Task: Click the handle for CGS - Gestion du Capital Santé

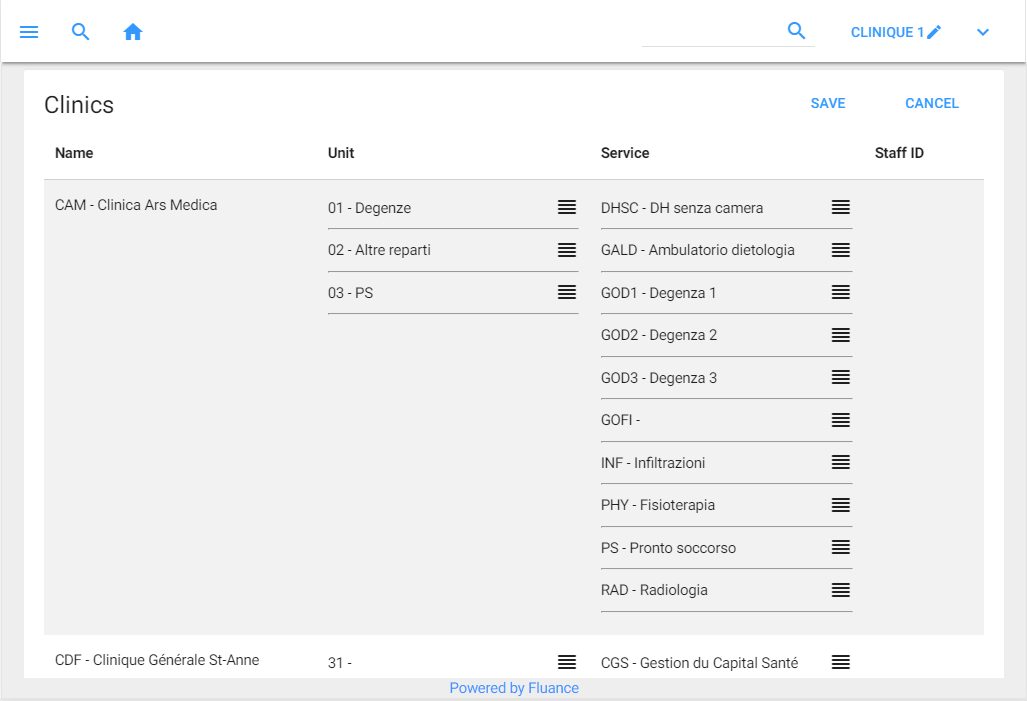Action: pyautogui.click(x=841, y=662)
